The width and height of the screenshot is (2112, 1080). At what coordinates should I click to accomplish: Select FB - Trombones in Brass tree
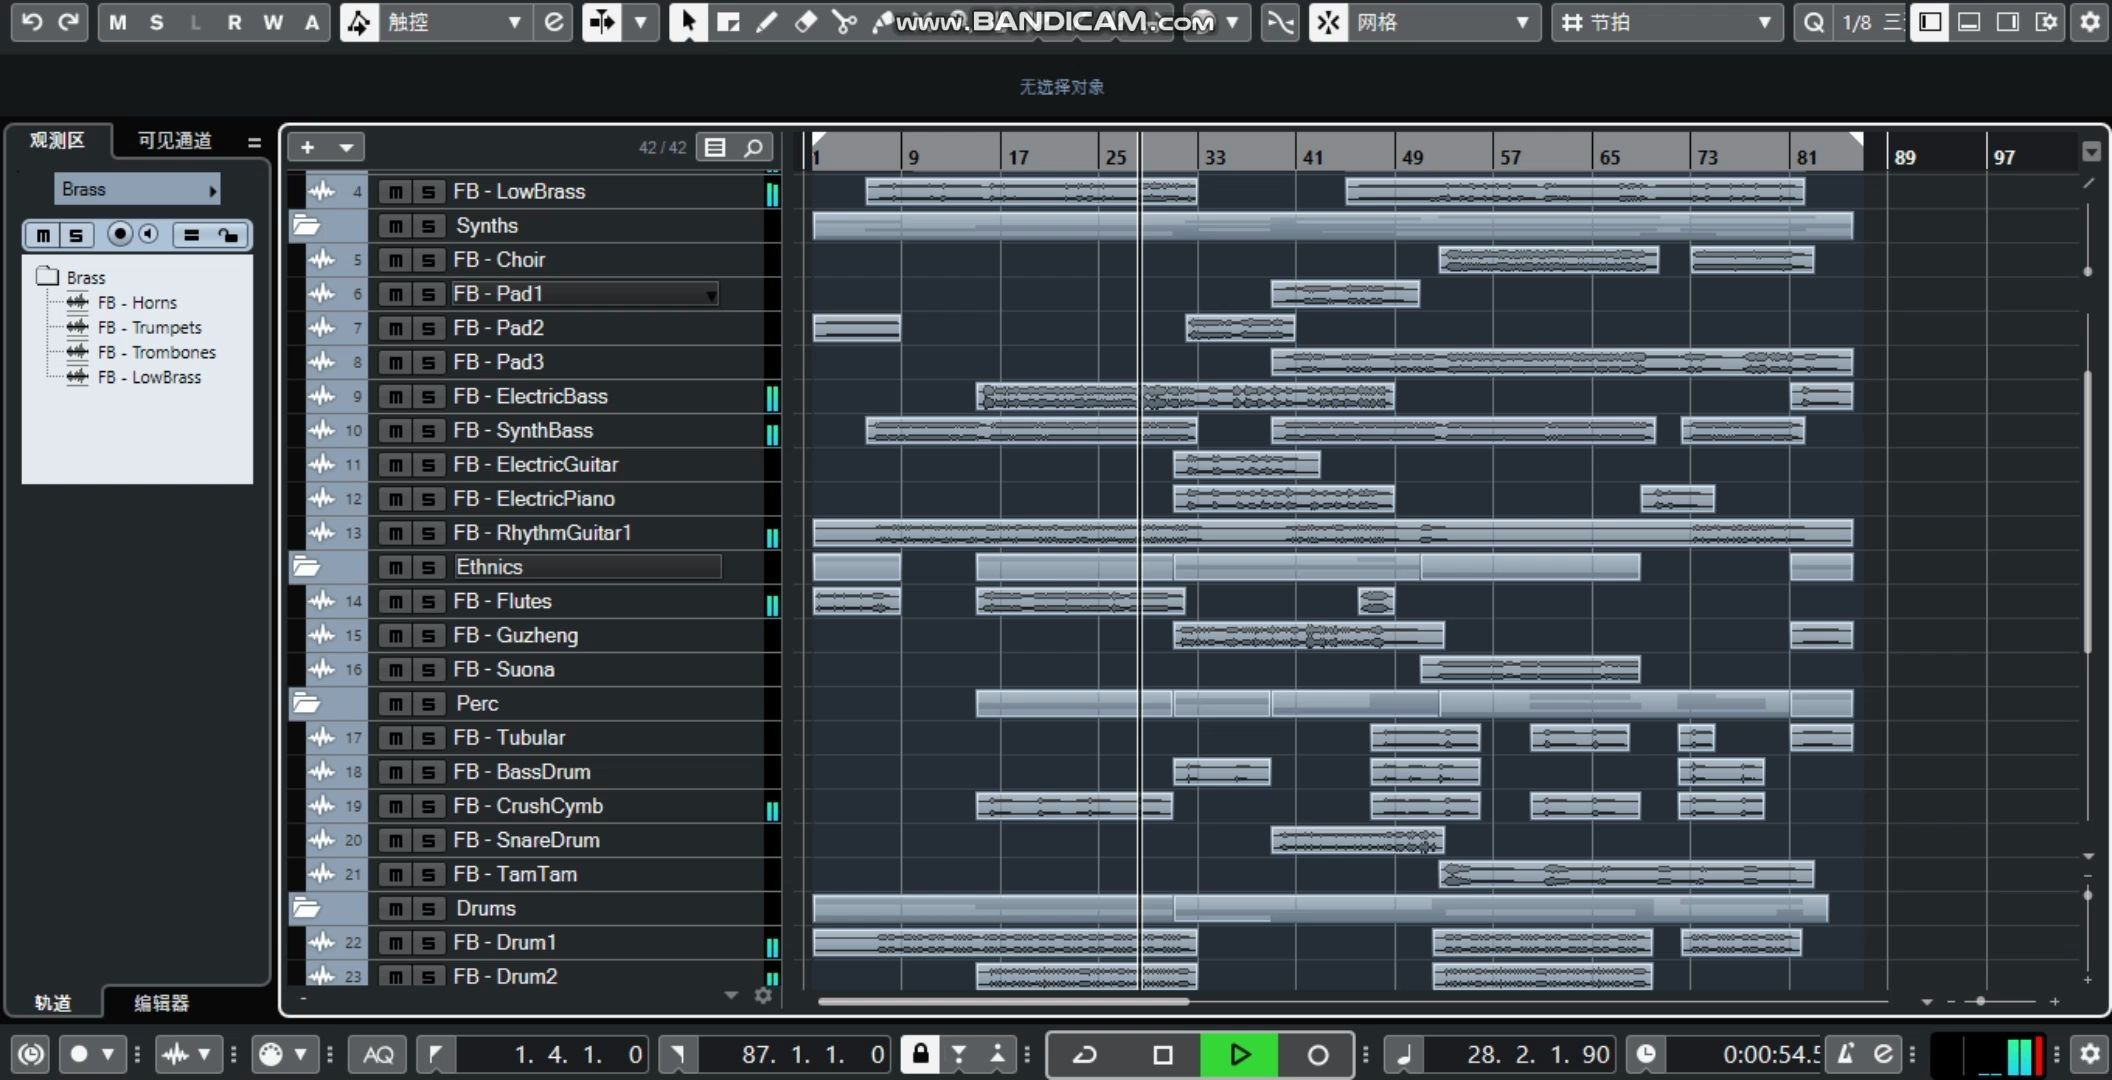point(156,353)
